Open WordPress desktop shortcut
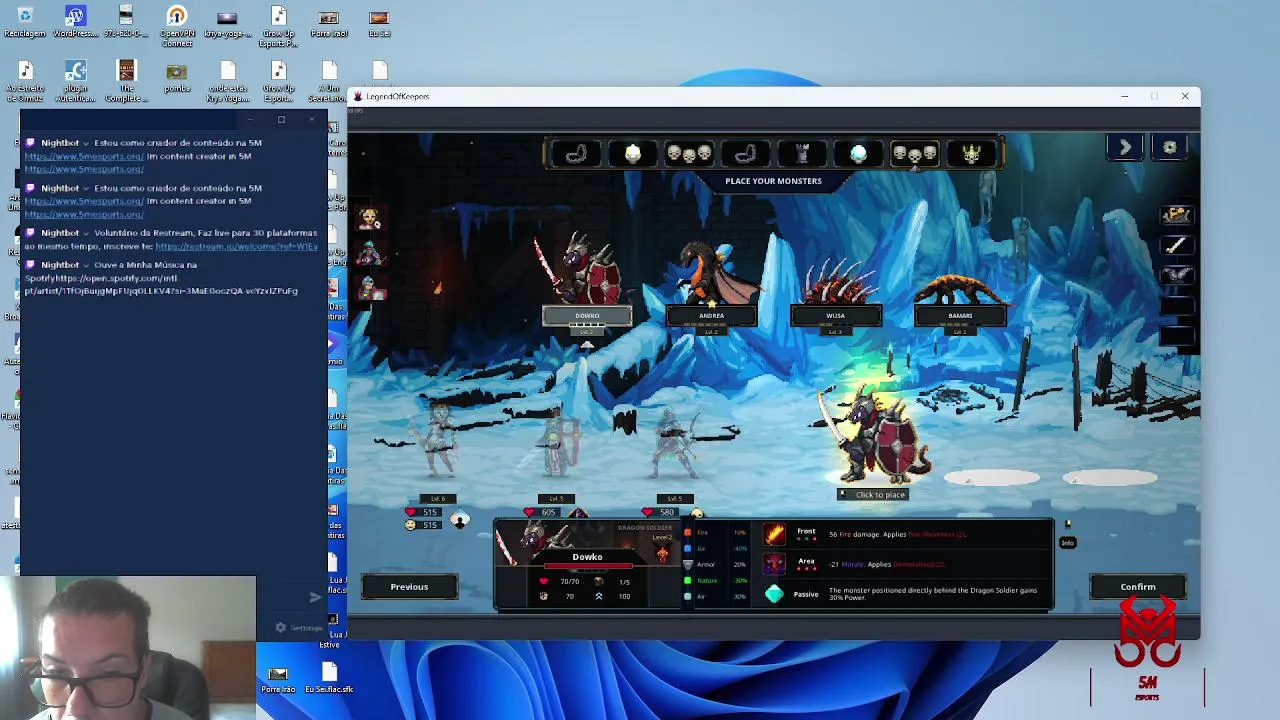Image resolution: width=1280 pixels, height=720 pixels. (x=76, y=22)
